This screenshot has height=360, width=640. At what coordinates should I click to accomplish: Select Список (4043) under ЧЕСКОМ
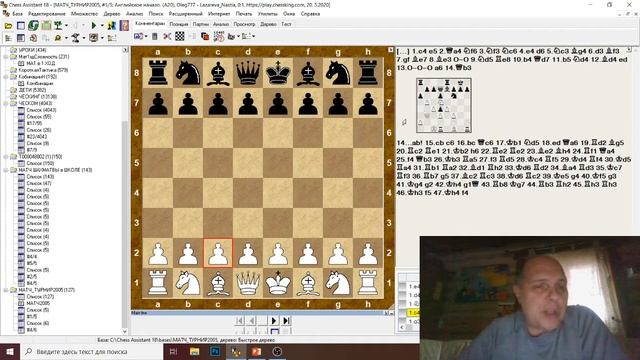[41, 110]
